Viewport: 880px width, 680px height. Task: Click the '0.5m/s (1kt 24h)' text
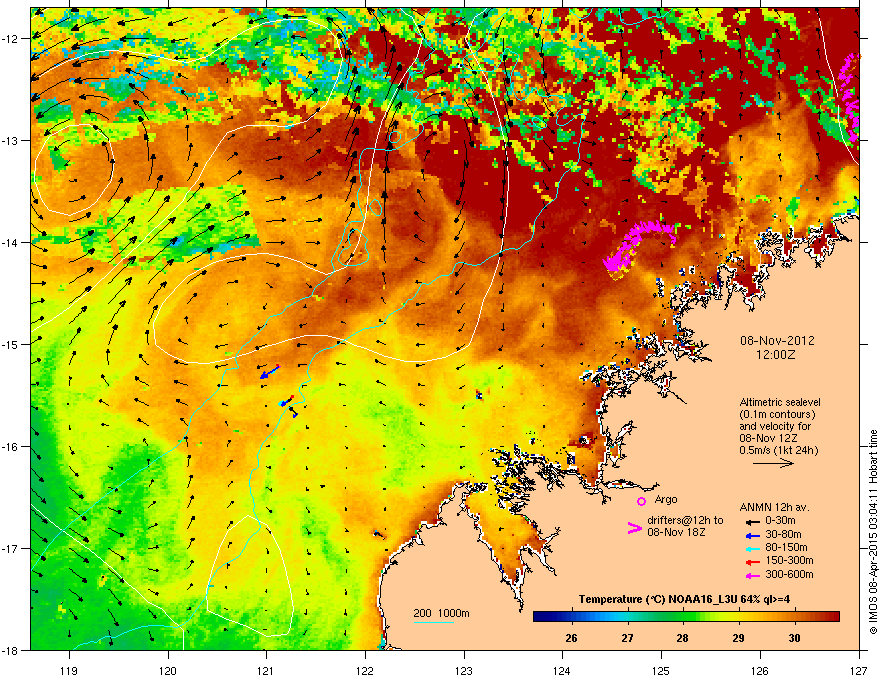tap(778, 450)
